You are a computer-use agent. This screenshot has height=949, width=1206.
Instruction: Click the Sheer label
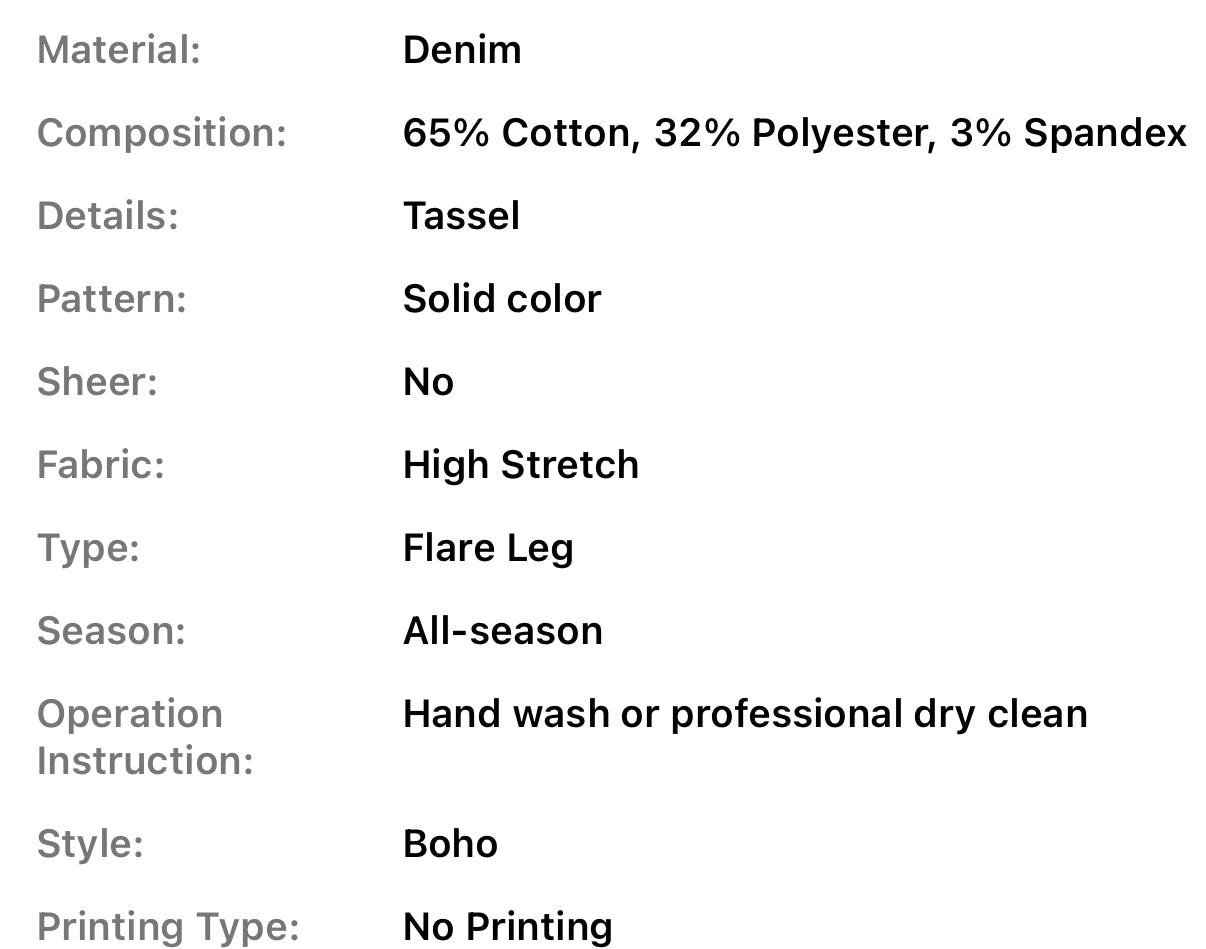(98, 382)
